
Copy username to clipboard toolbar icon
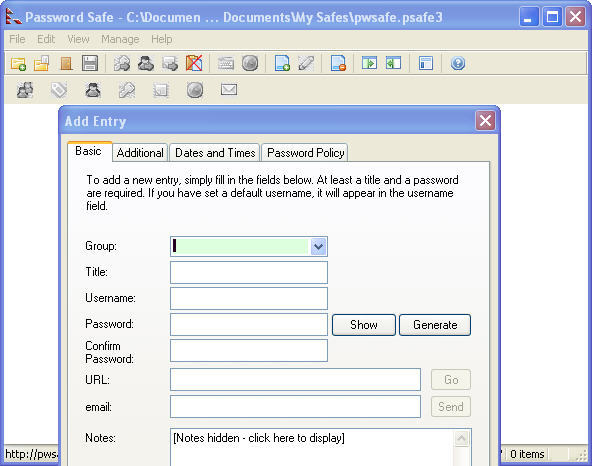coord(146,63)
